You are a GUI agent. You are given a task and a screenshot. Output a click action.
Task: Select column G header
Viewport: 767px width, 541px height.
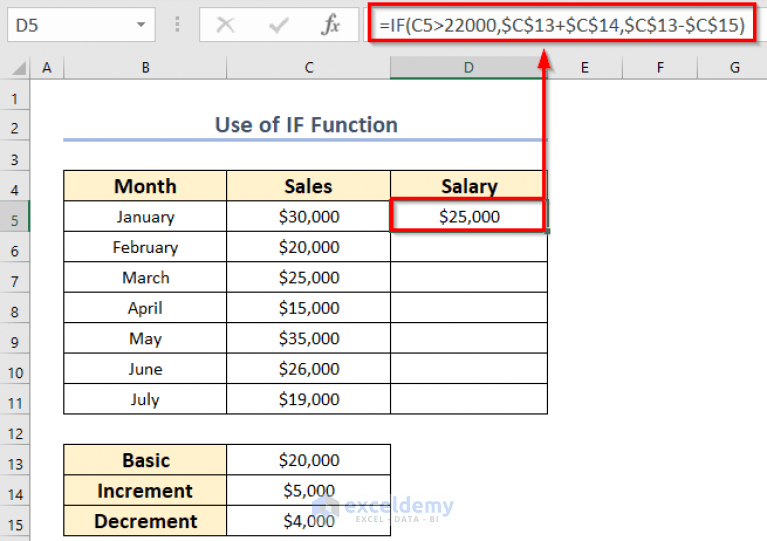click(x=732, y=68)
